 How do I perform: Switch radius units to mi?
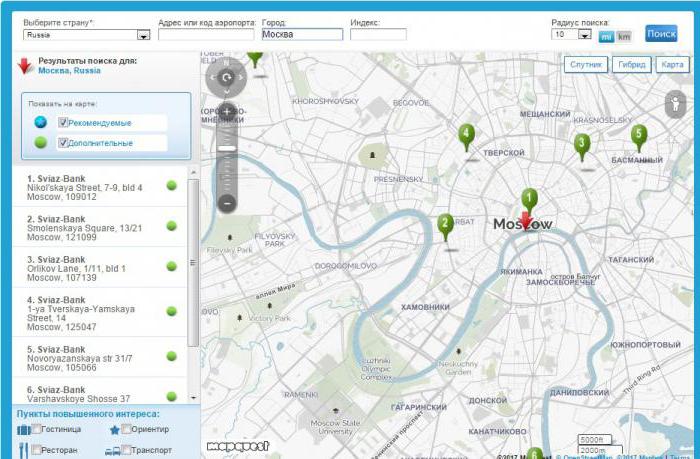(606, 37)
